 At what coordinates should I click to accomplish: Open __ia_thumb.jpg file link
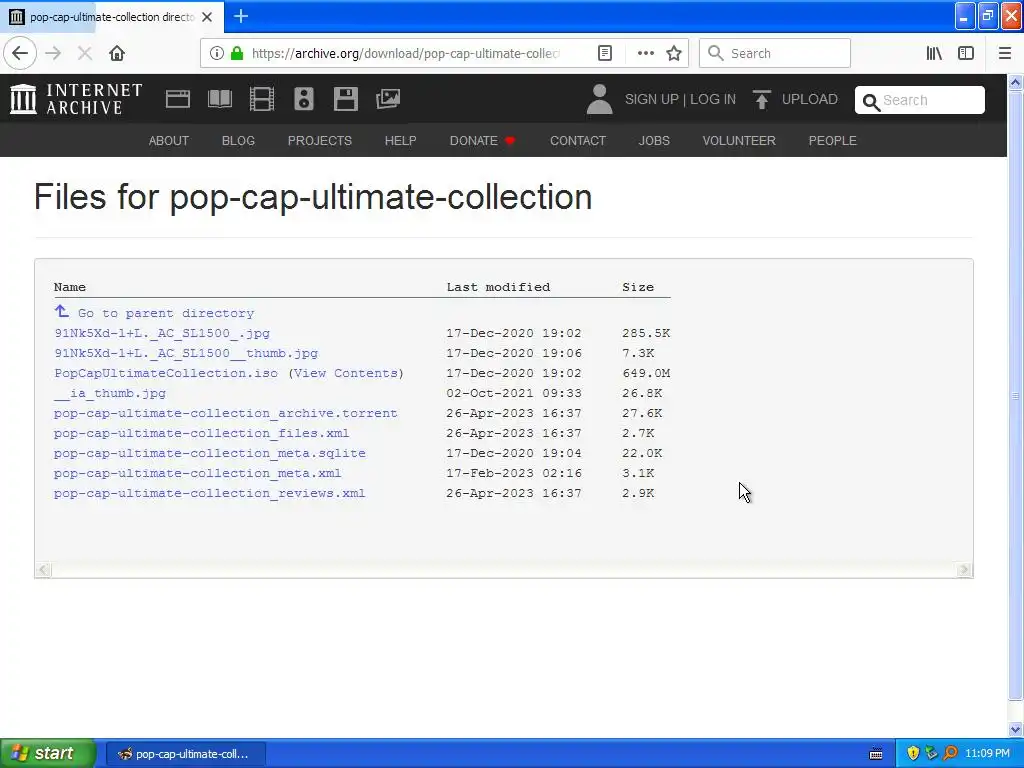110,393
